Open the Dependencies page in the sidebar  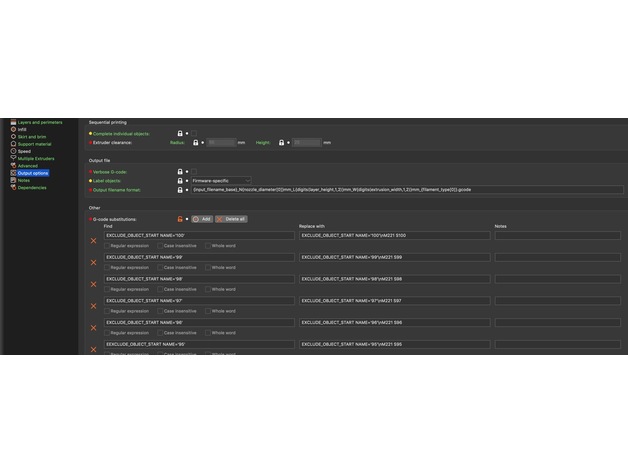coord(32,187)
